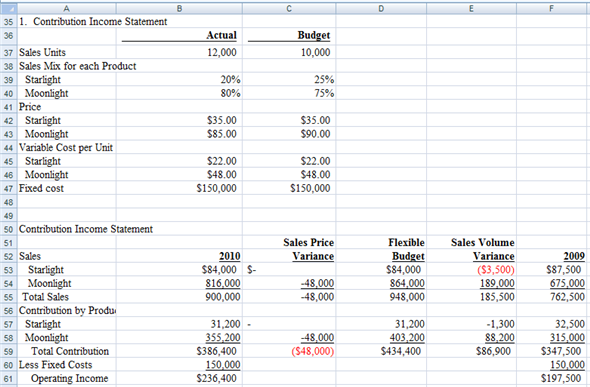
Task: Select 2010 operating income $236,400
Action: [217, 378]
